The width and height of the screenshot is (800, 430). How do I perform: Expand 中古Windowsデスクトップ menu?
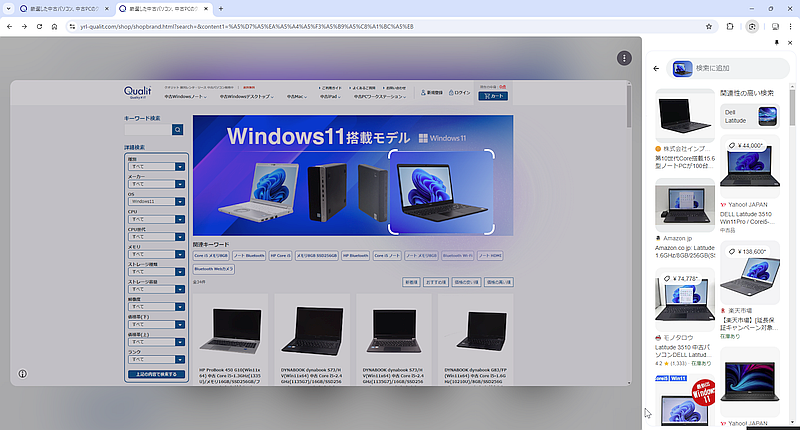point(247,96)
